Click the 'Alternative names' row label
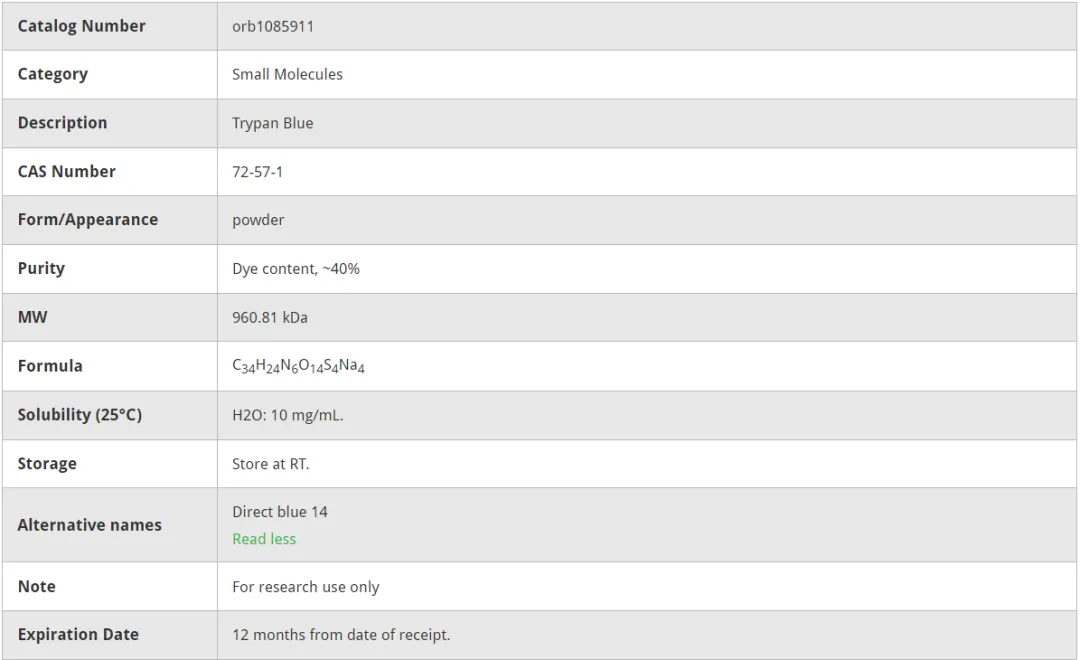 click(x=89, y=525)
